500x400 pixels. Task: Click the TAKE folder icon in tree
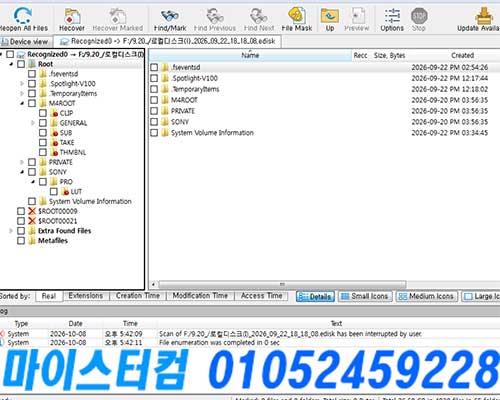coord(54,142)
